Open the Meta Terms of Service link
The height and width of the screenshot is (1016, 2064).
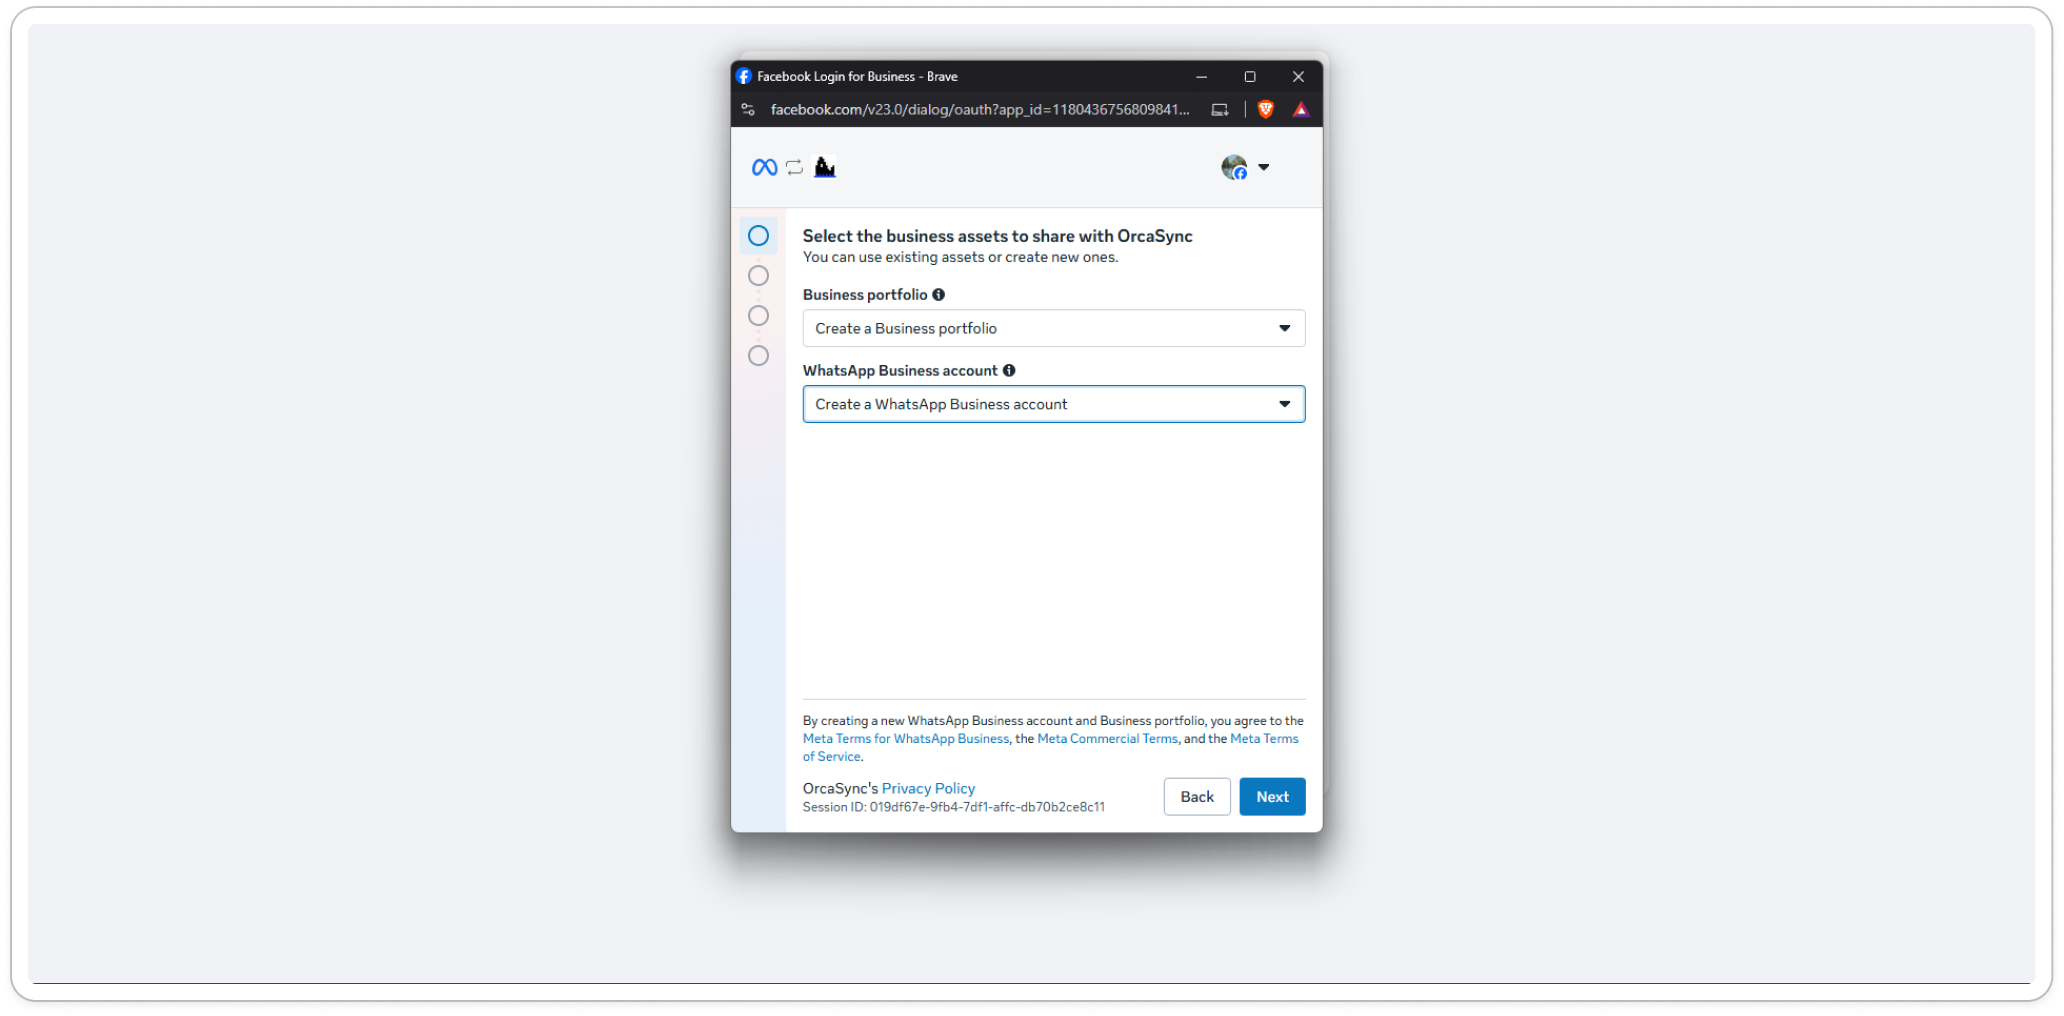point(1264,739)
